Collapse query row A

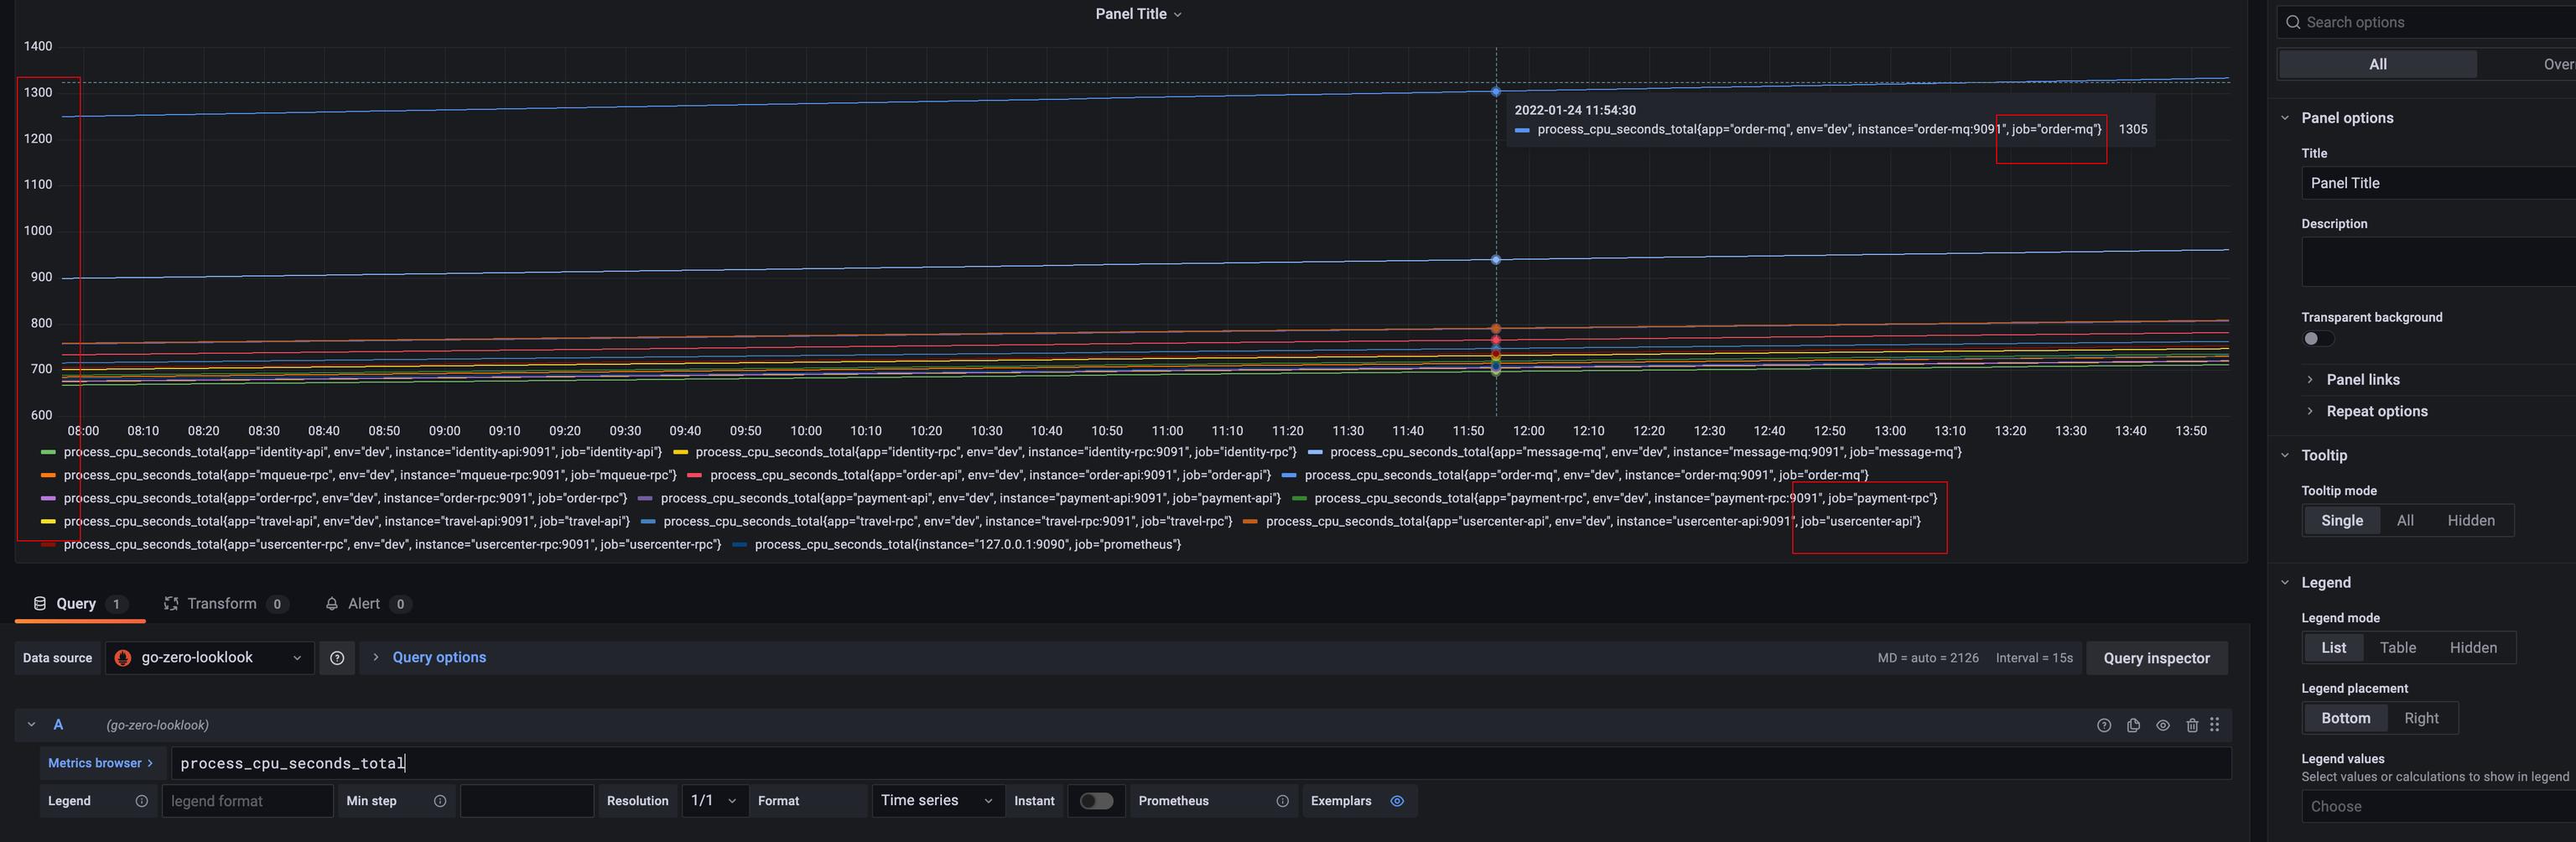[31, 725]
